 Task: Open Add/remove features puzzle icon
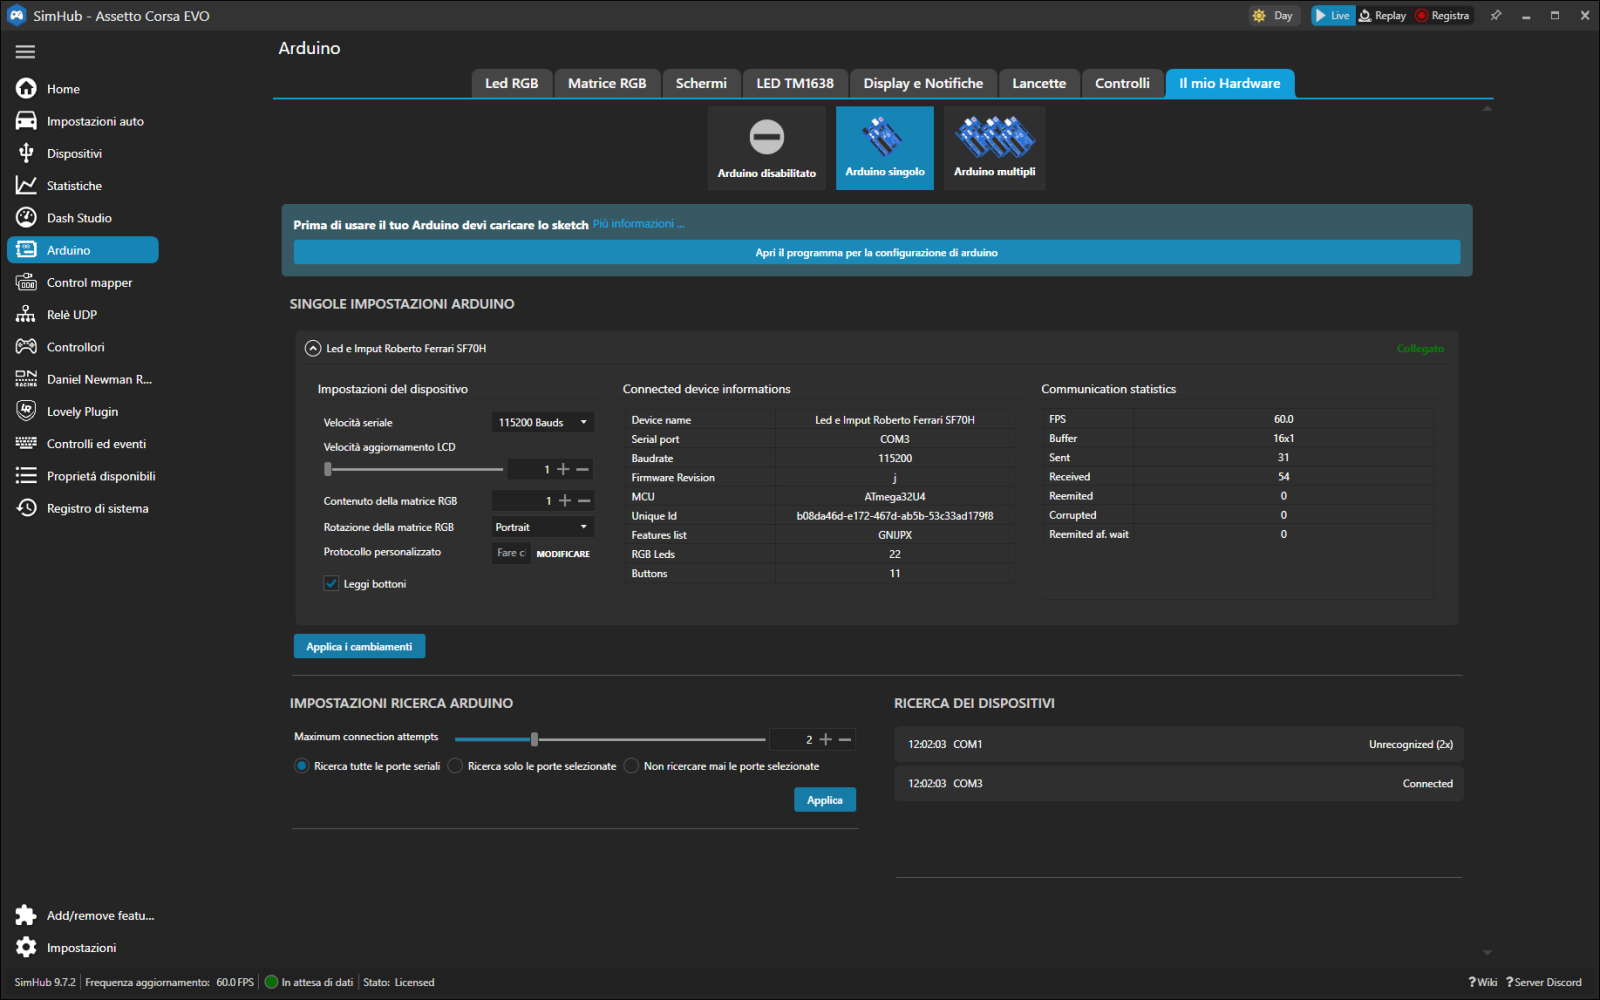[x=26, y=916]
